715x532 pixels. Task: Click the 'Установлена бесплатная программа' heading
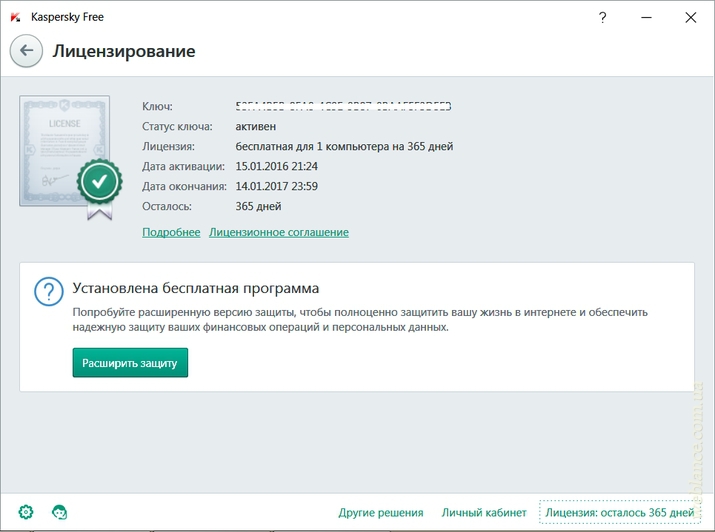point(196,288)
